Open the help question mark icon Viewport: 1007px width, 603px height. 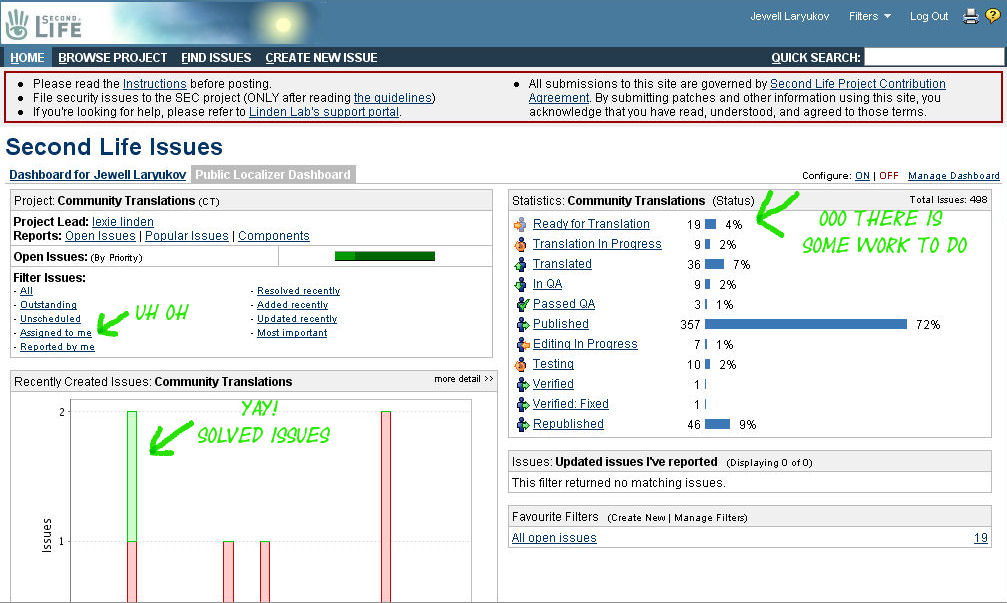(992, 16)
